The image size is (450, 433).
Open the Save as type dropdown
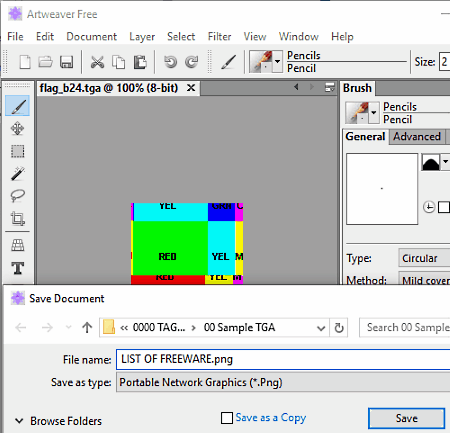[x=283, y=382]
